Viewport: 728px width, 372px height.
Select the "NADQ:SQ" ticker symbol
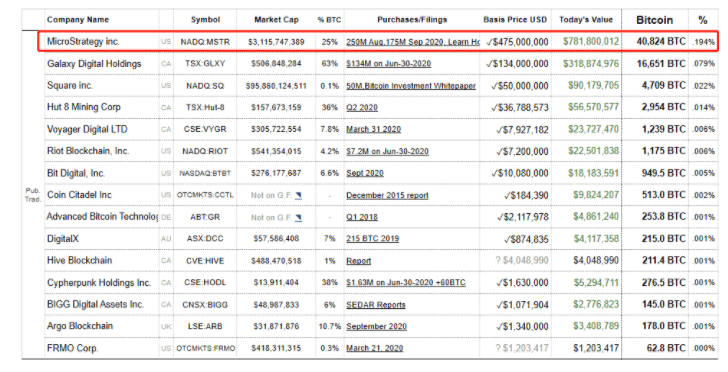205,86
